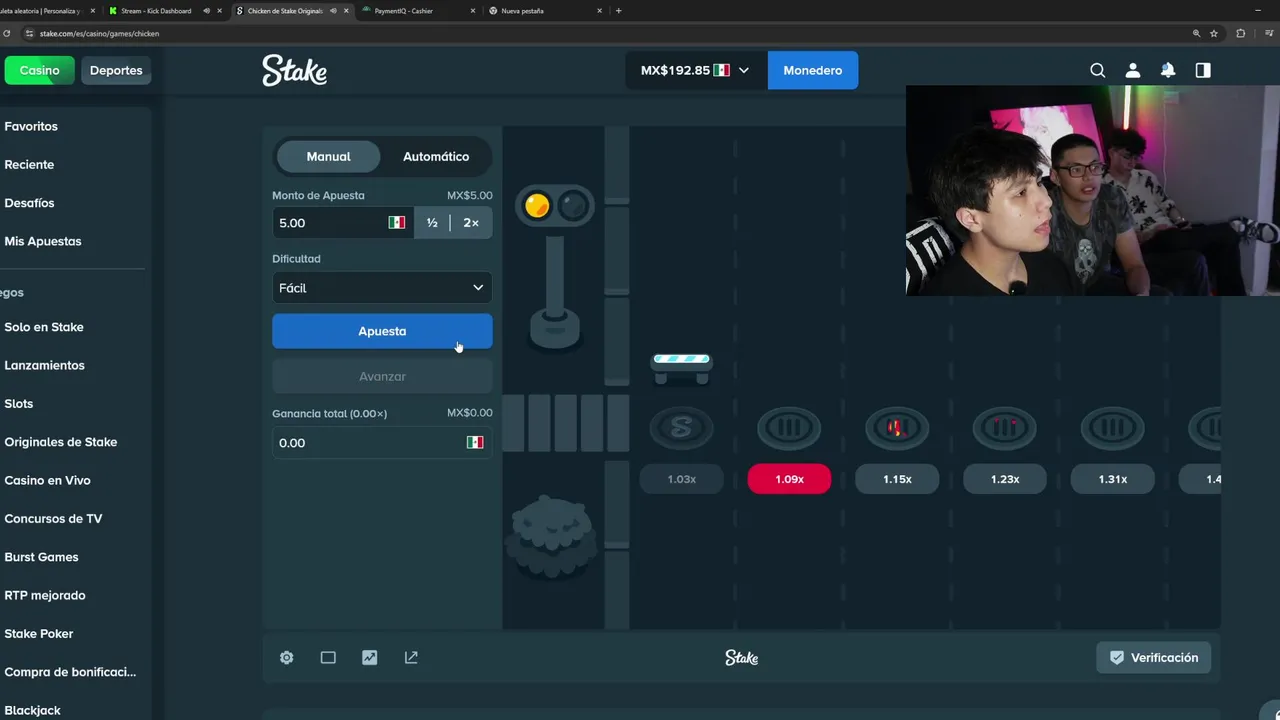Open Favoritos in the sidebar
The width and height of the screenshot is (1280, 720).
pos(31,126)
